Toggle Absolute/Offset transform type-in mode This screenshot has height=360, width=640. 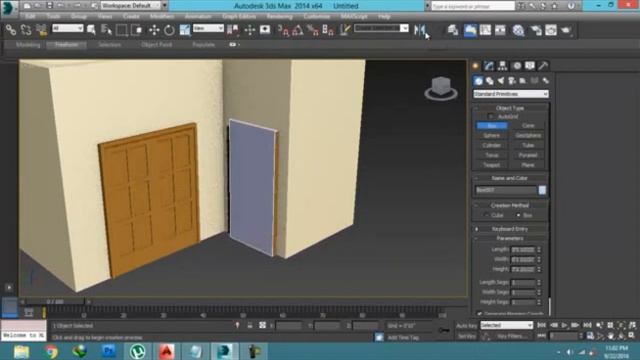[x=262, y=325]
